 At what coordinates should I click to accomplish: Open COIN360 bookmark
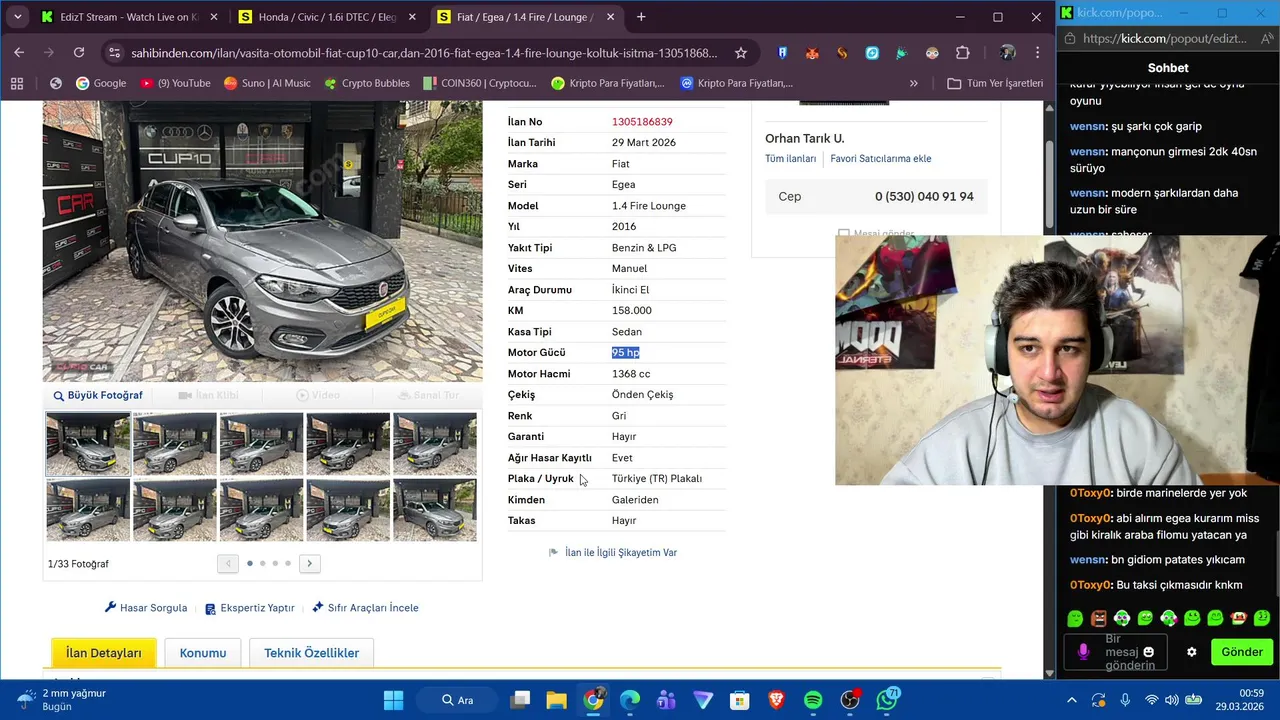pos(479,83)
